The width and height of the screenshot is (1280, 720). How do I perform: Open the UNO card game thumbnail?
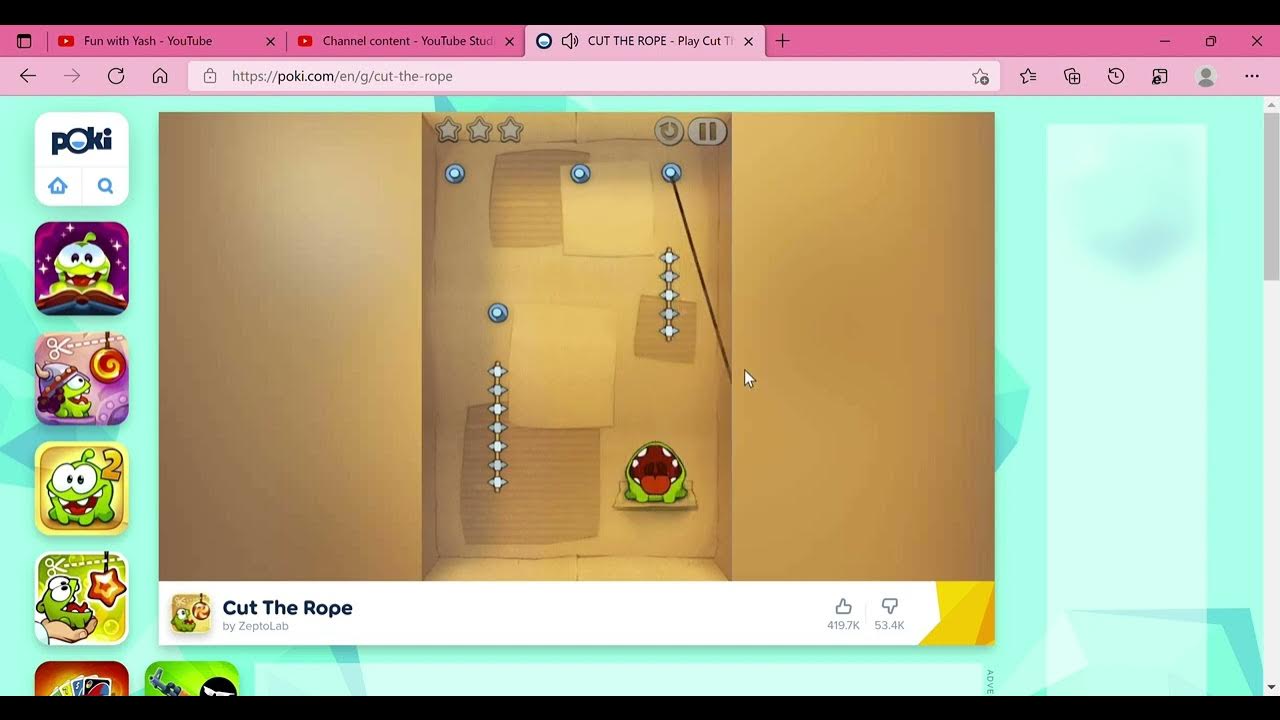[x=82, y=679]
